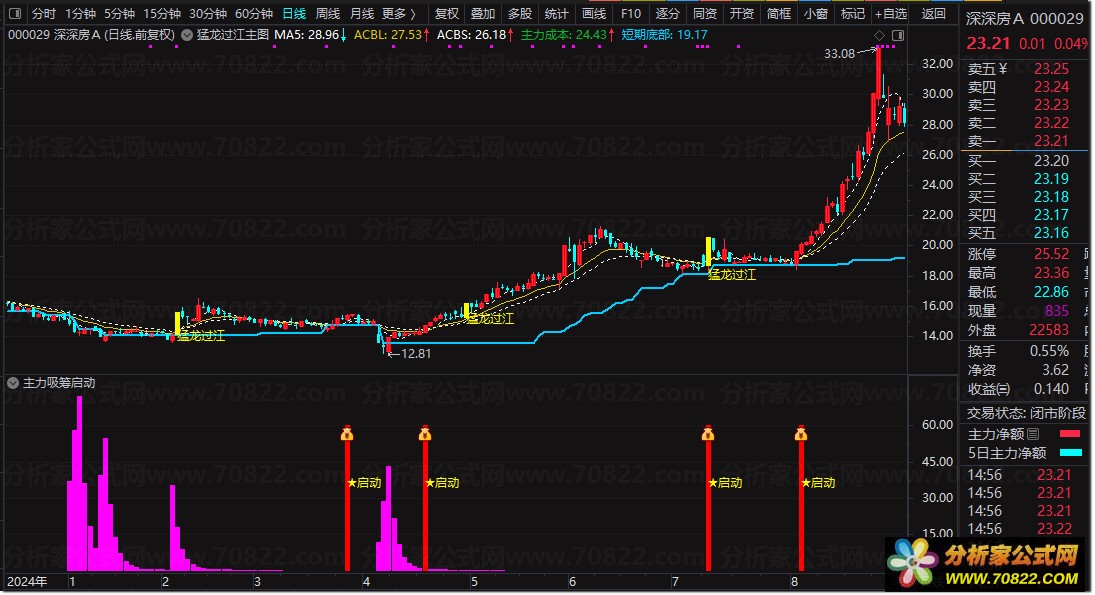This screenshot has width=1095, height=595.
Task: Open the 小窗 mini window
Action: (x=816, y=13)
